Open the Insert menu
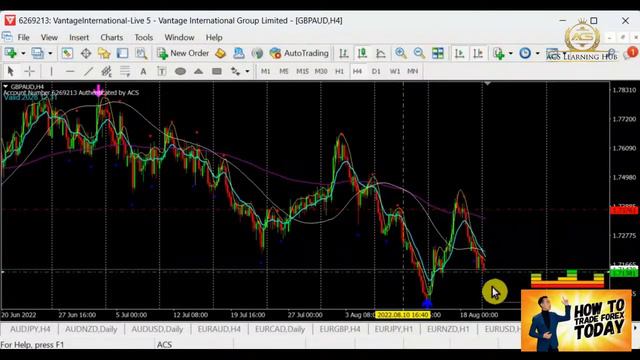 click(79, 38)
